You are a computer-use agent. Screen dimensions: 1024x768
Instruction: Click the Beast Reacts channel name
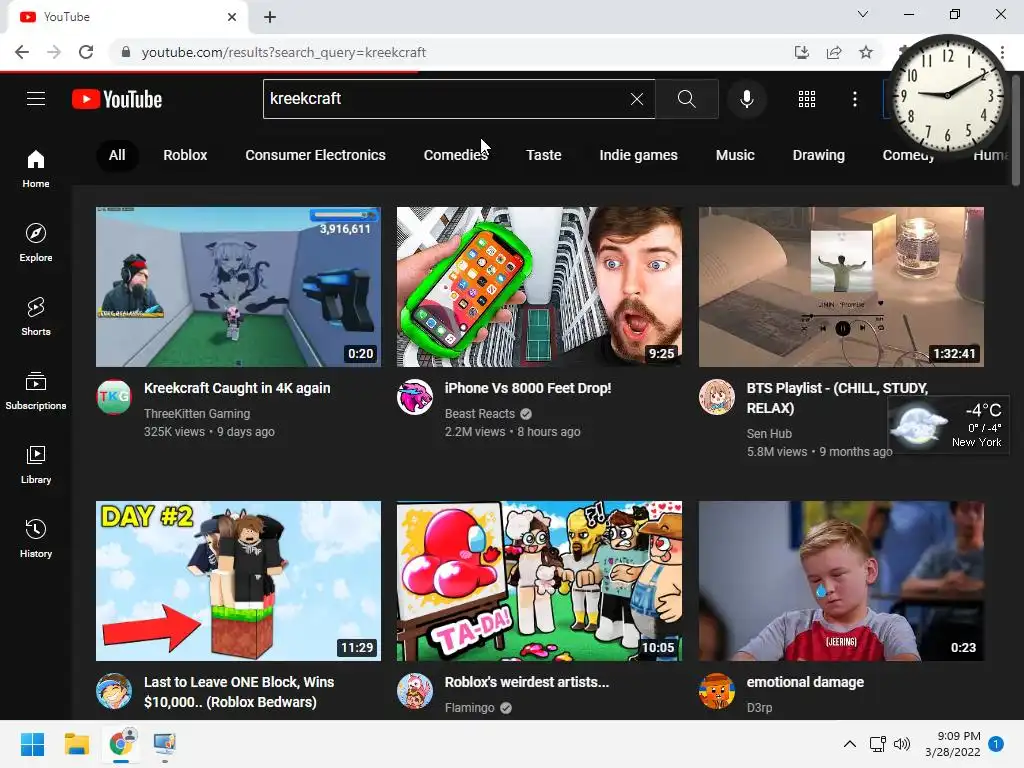(x=479, y=413)
